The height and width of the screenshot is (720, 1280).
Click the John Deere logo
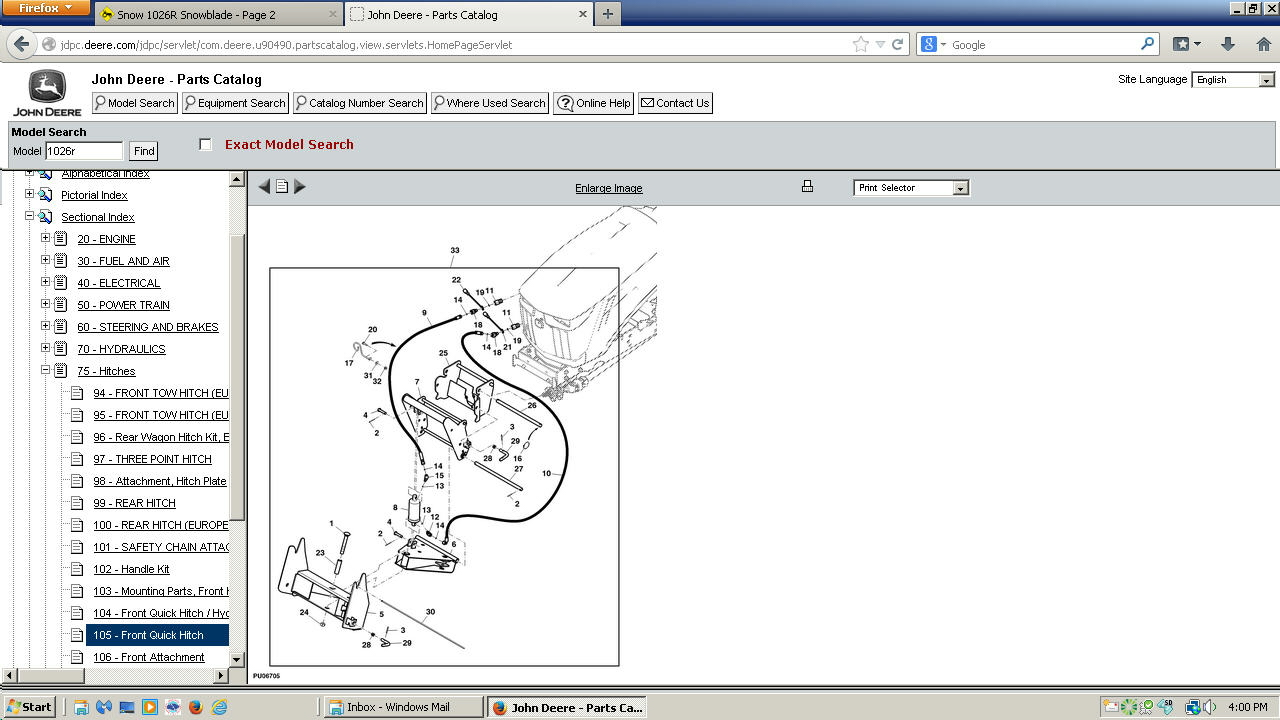[47, 92]
